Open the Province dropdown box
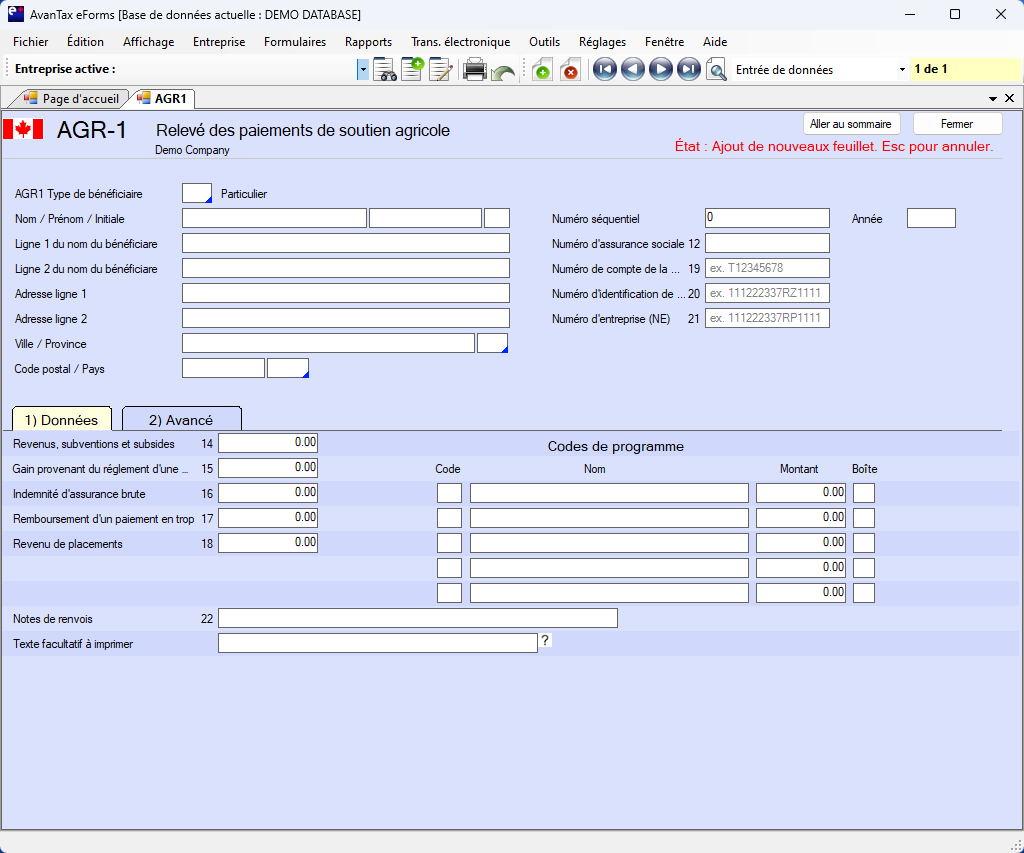Image resolution: width=1024 pixels, height=853 pixels. [493, 344]
